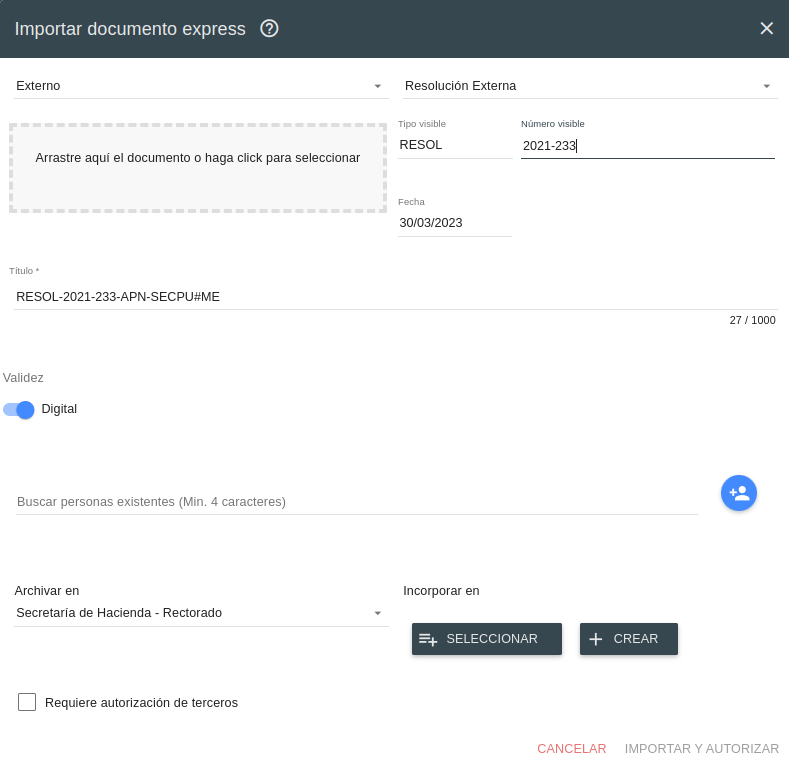Click CANCELAR

(572, 749)
